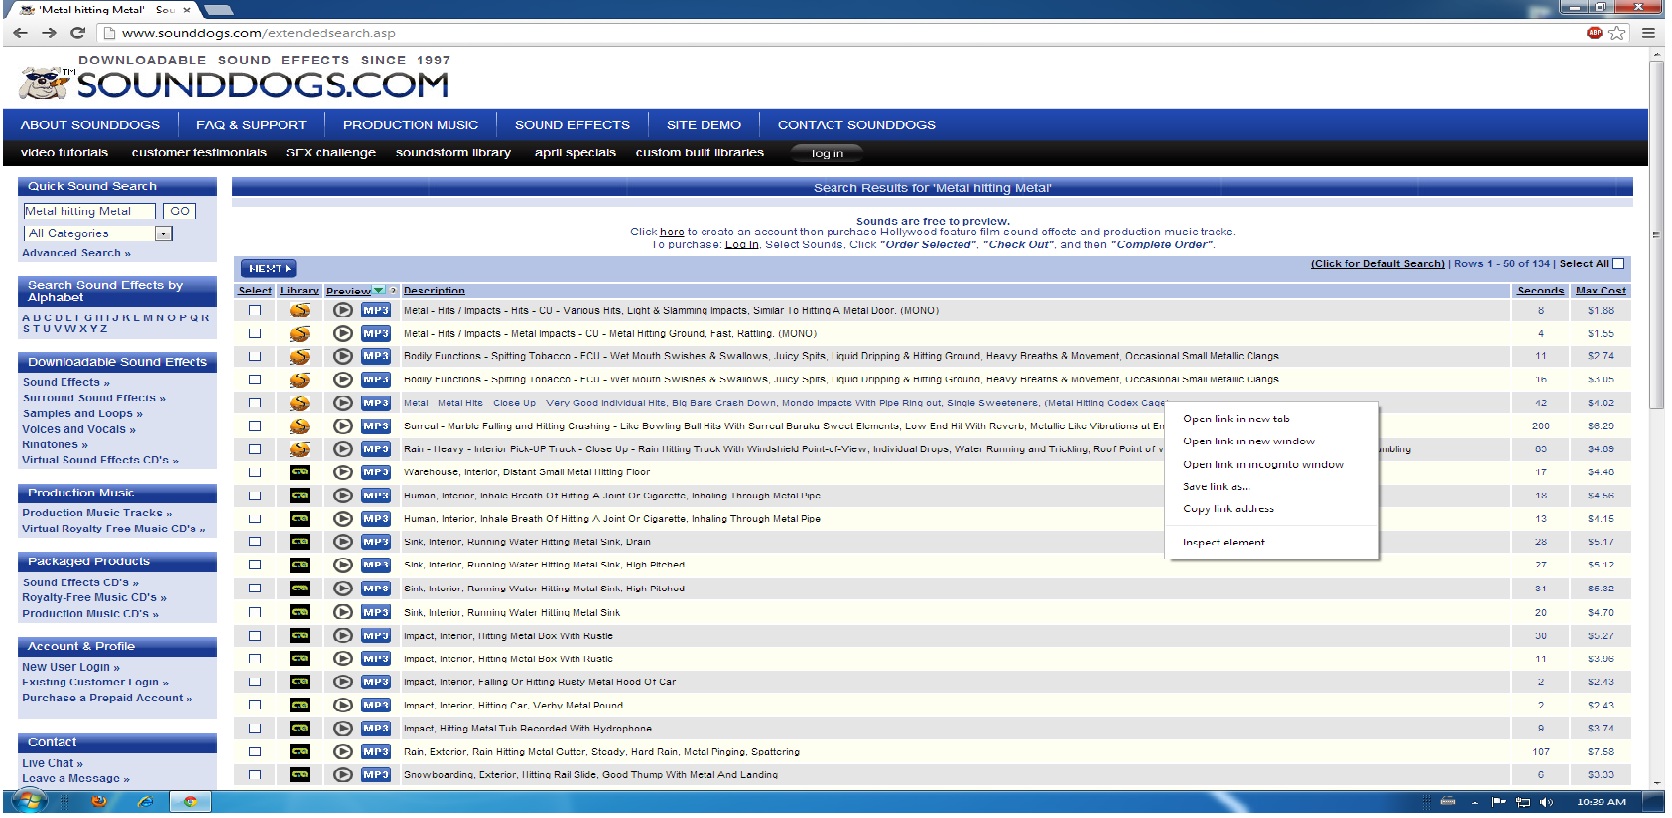Viewport: 1672px width, 818px height.
Task: Tick checkbox for Warehouse Distant Small Metal row
Action: 255,473
